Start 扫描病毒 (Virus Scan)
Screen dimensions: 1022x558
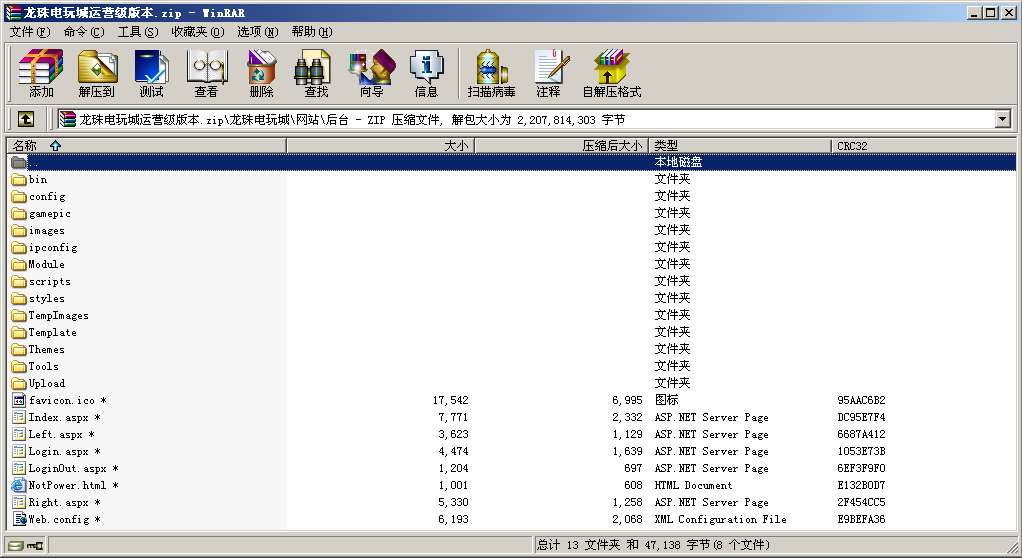pyautogui.click(x=491, y=73)
